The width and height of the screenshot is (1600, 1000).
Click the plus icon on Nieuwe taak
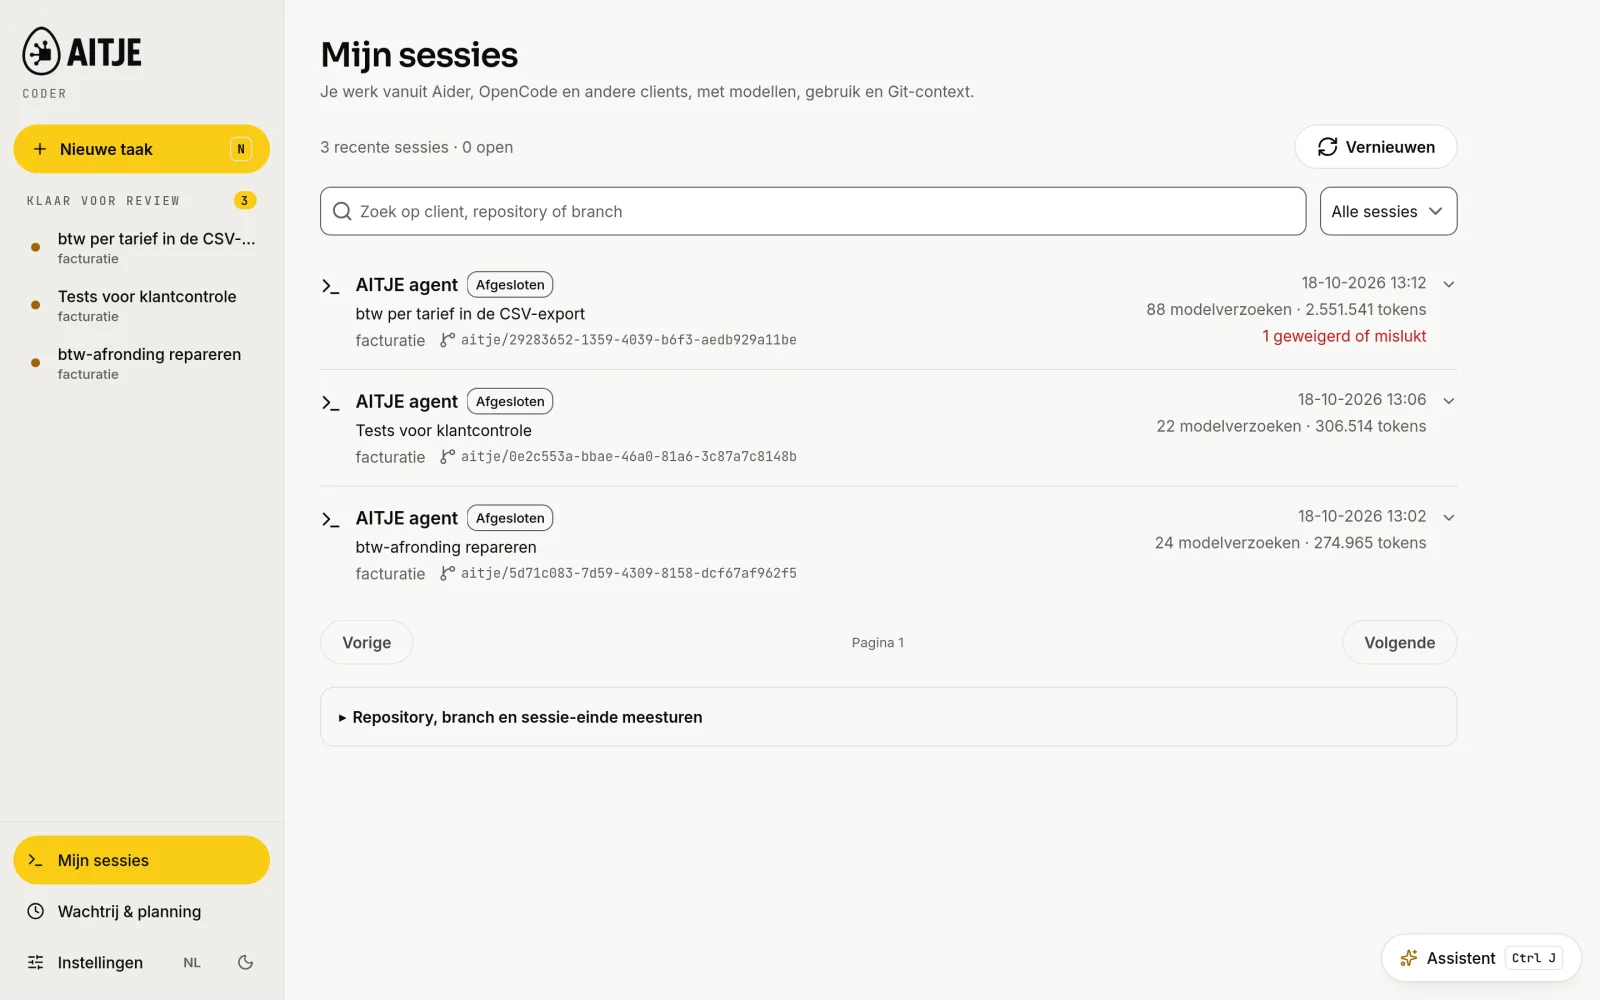click(x=40, y=149)
